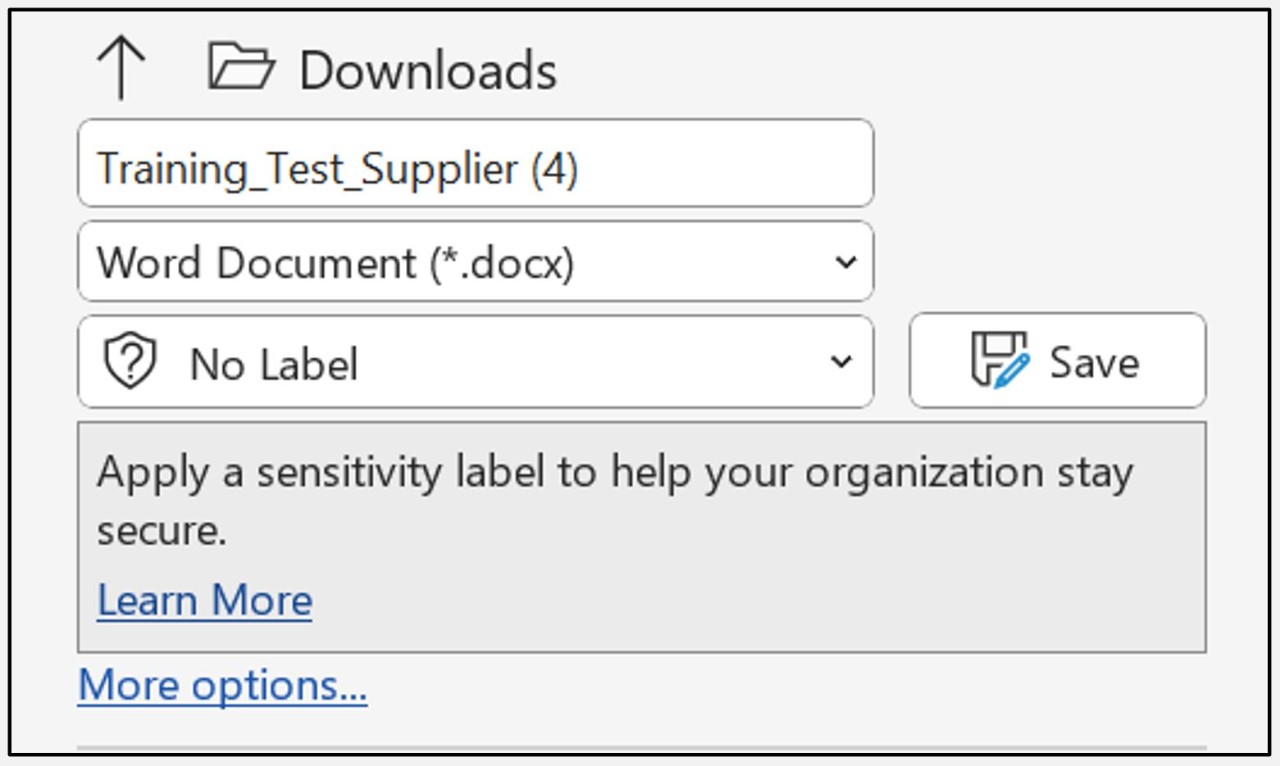This screenshot has width=1280, height=766.
Task: Open the No Label sensitivity dropdown
Action: [475, 362]
